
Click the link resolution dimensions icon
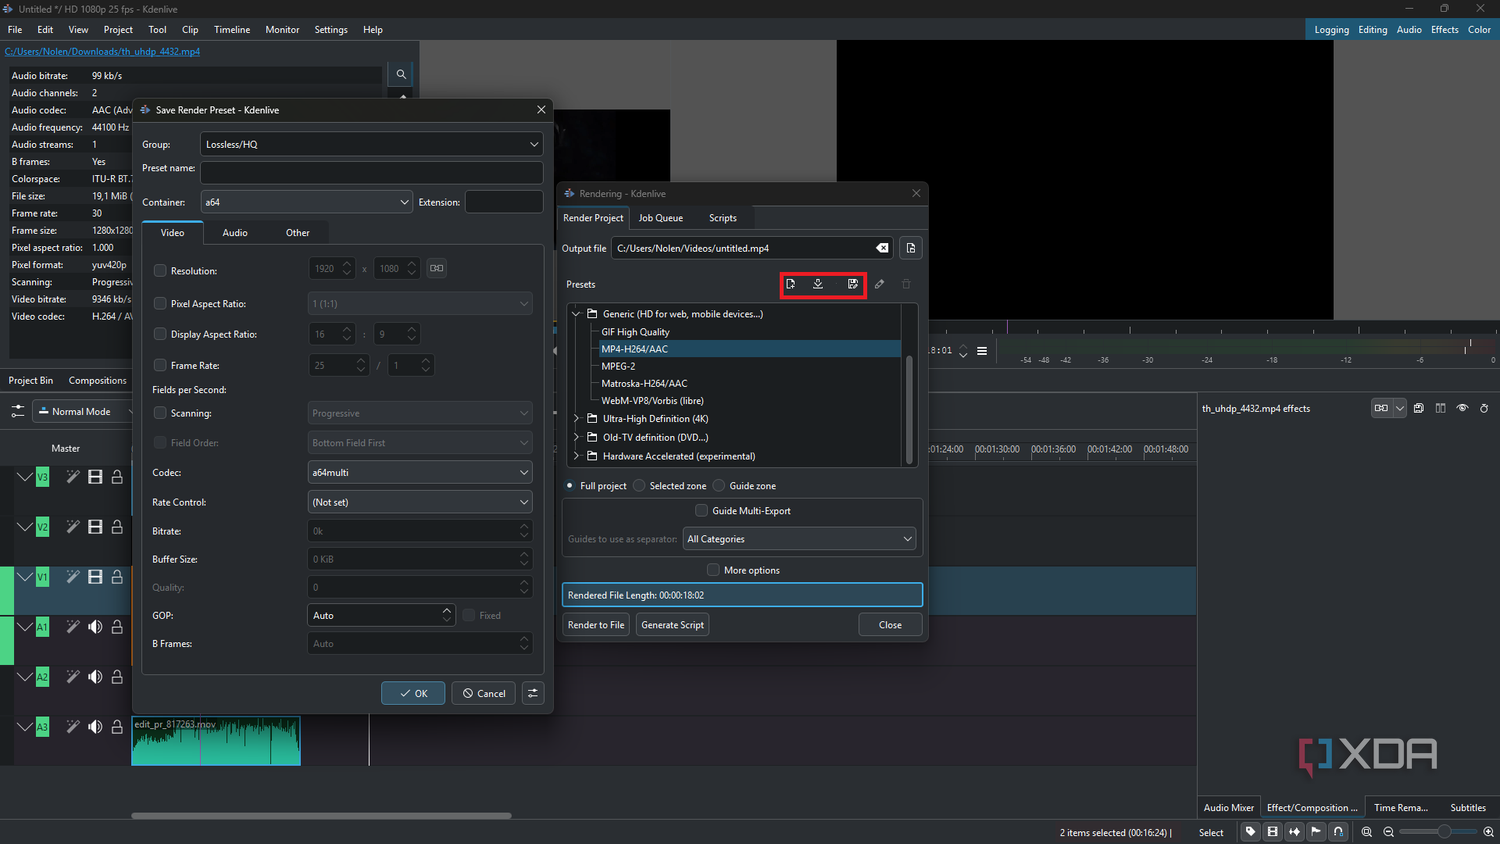[x=437, y=268]
